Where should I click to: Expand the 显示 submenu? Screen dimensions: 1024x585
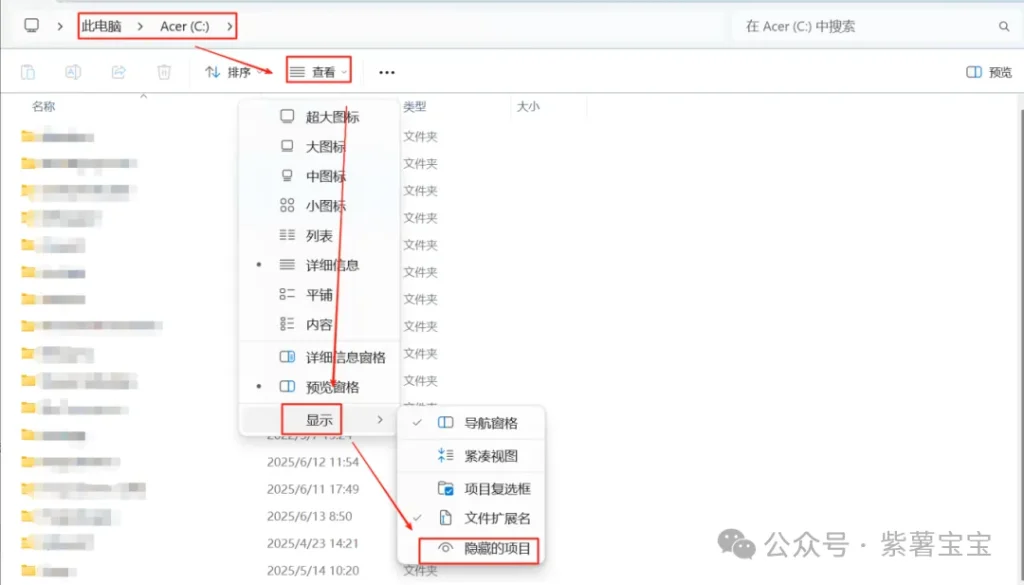pyautogui.click(x=318, y=420)
